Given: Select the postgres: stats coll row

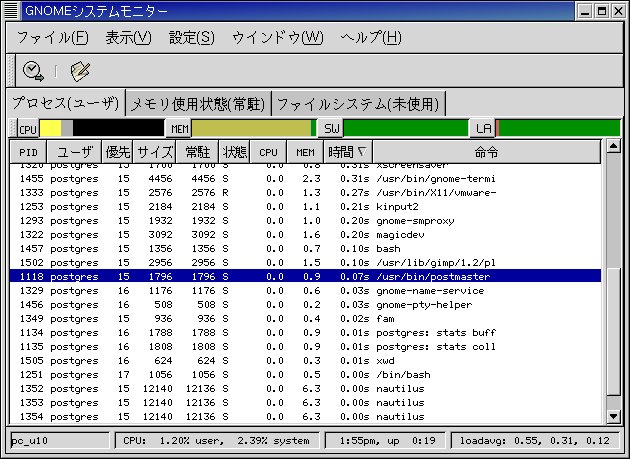Looking at the screenshot, I should click(305, 346).
